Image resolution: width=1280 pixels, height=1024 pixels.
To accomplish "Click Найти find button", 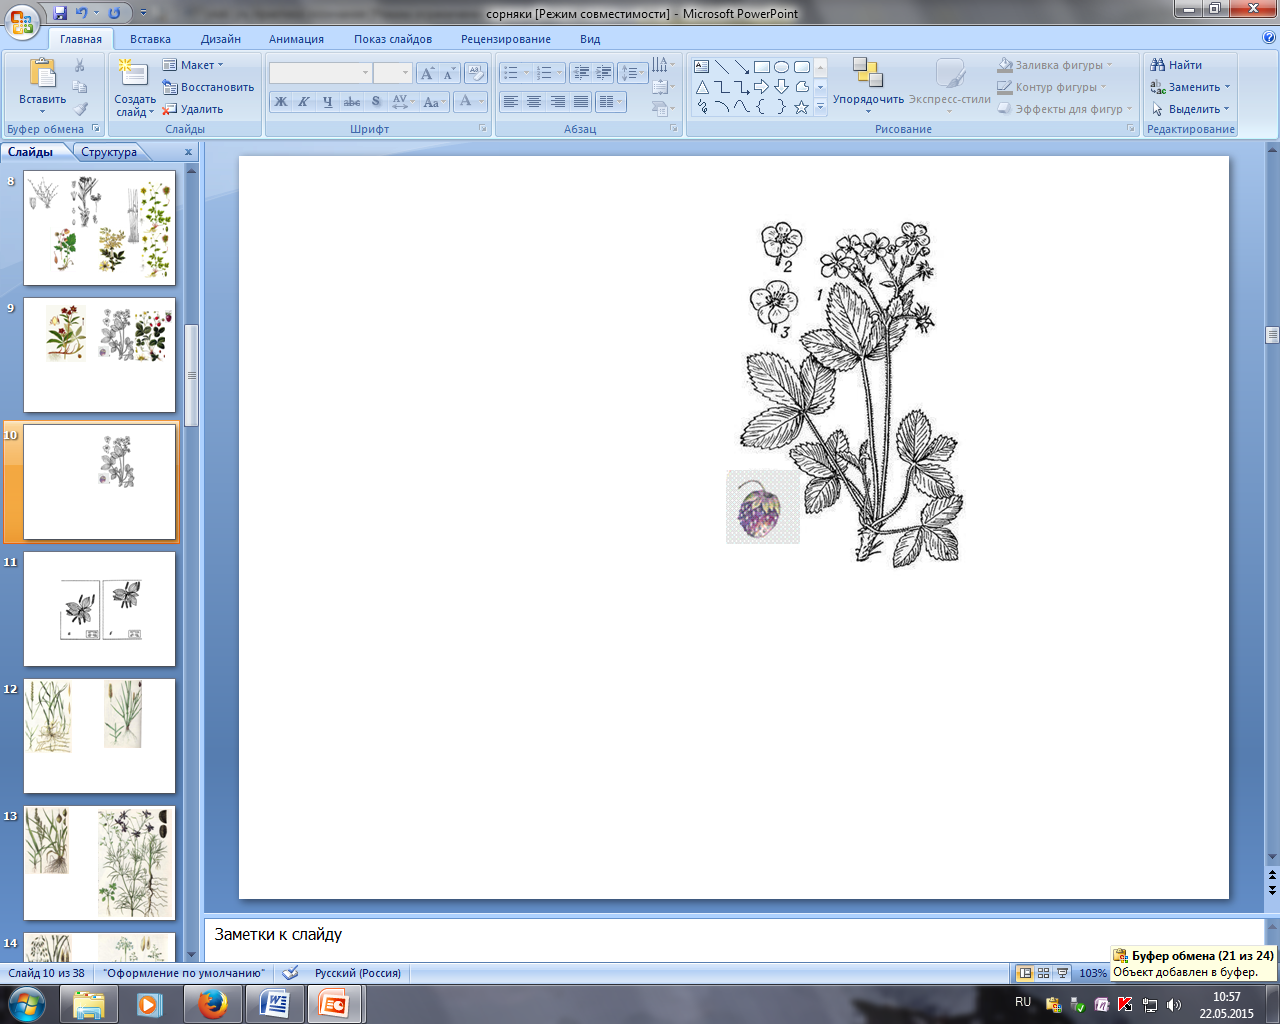I will (x=1176, y=65).
